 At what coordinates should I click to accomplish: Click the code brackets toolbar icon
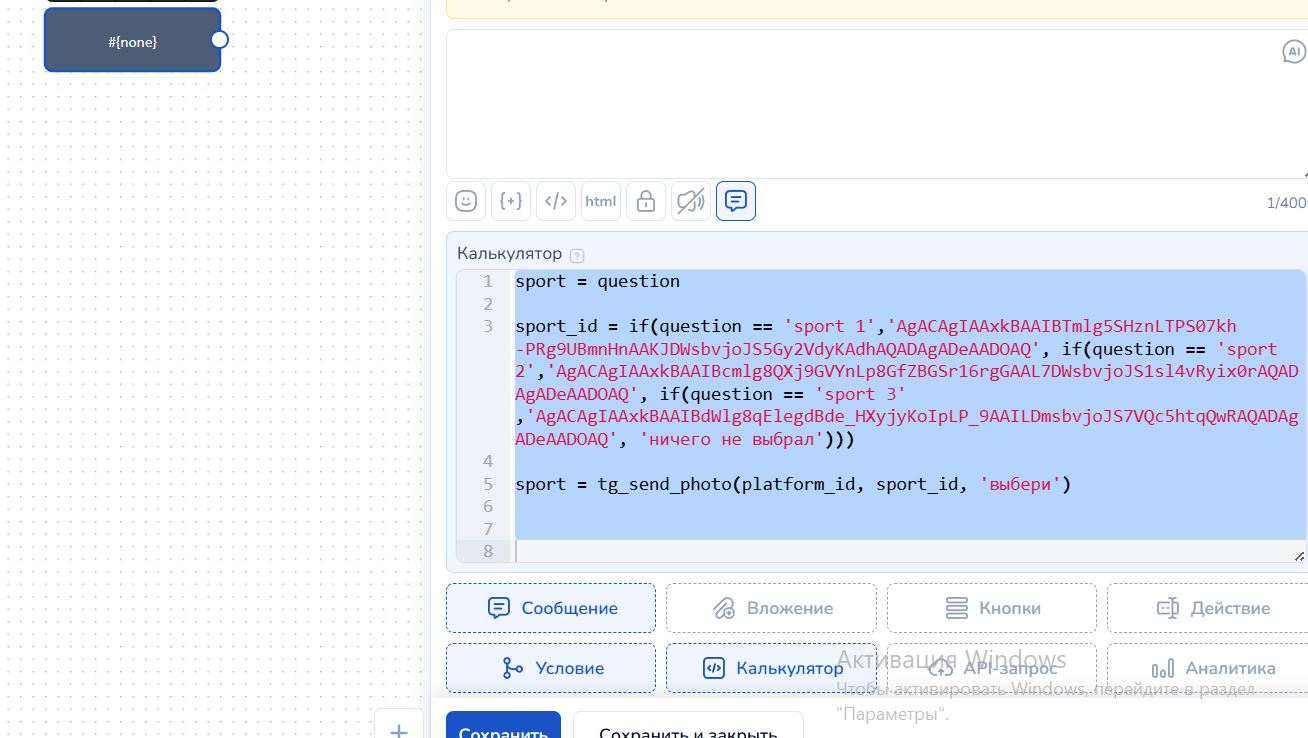(x=556, y=201)
